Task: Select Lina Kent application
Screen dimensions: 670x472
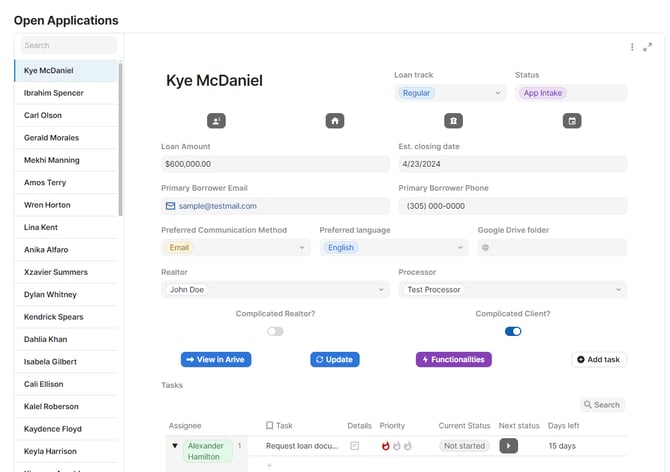Action: click(x=66, y=227)
